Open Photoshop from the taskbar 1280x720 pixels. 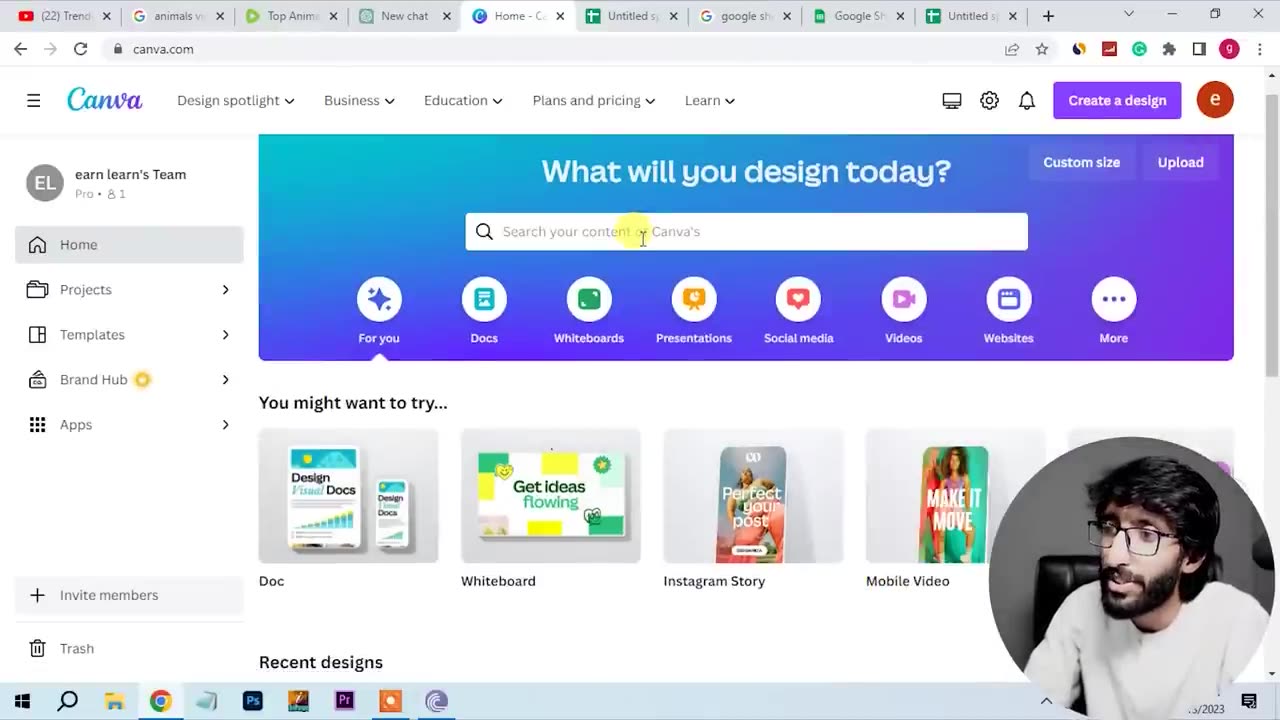coord(253,701)
